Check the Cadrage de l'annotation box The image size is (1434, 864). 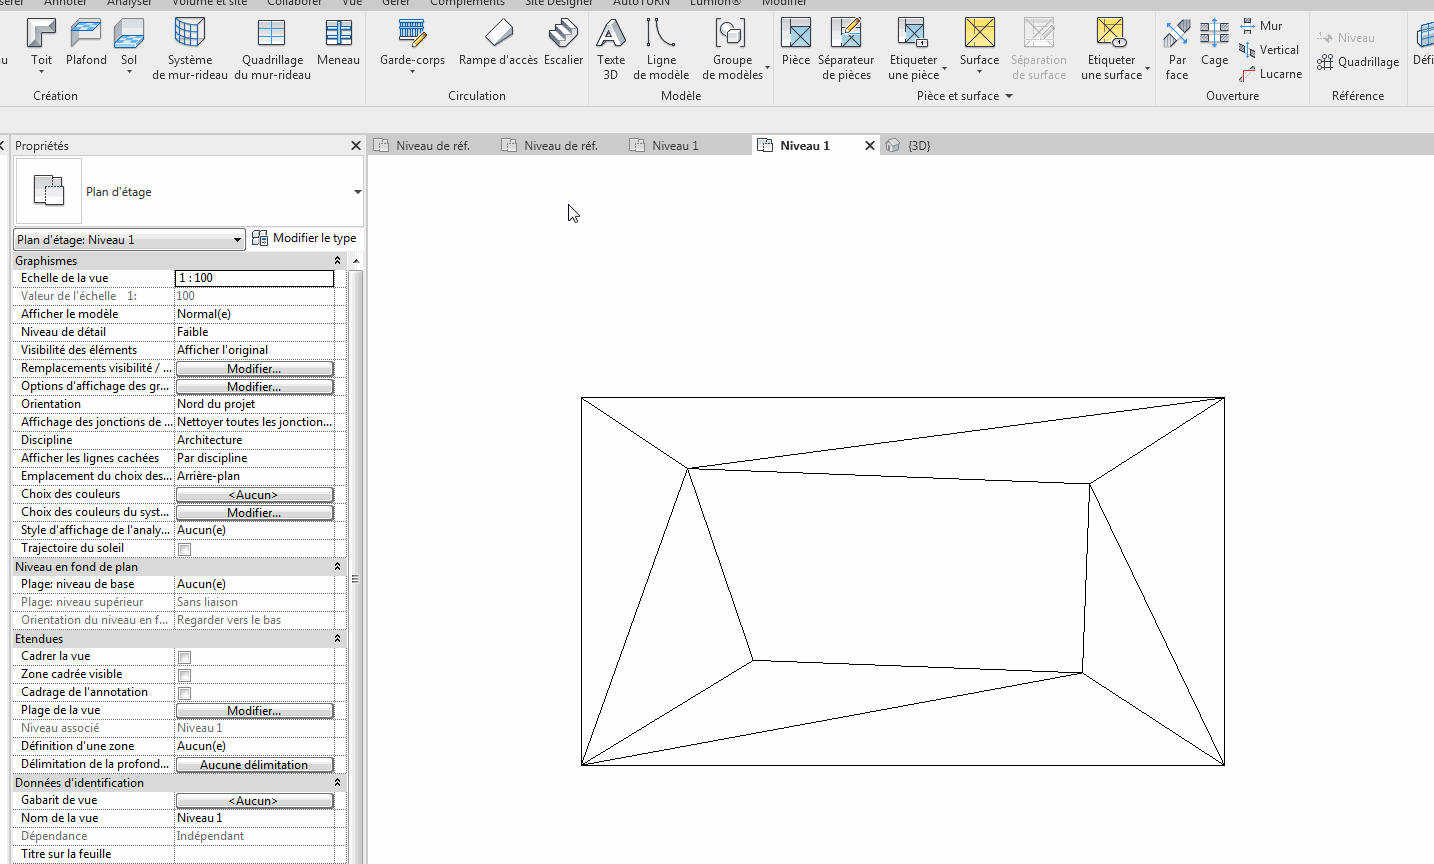click(184, 693)
